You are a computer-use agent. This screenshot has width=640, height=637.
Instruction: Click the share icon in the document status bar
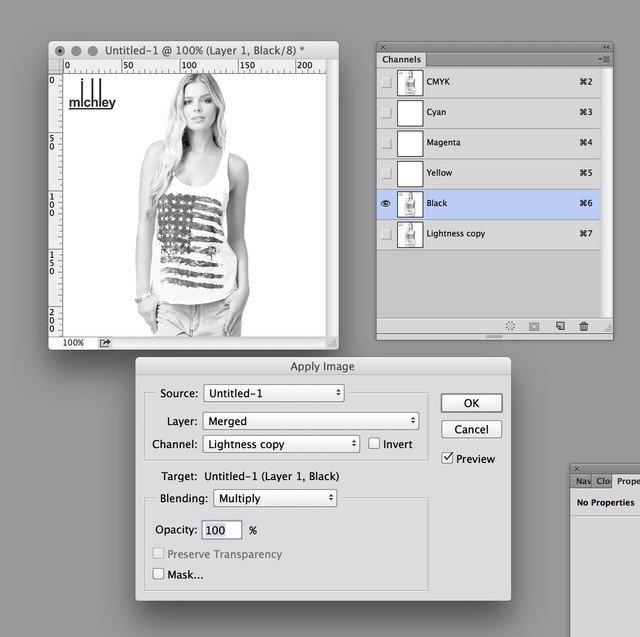105,342
